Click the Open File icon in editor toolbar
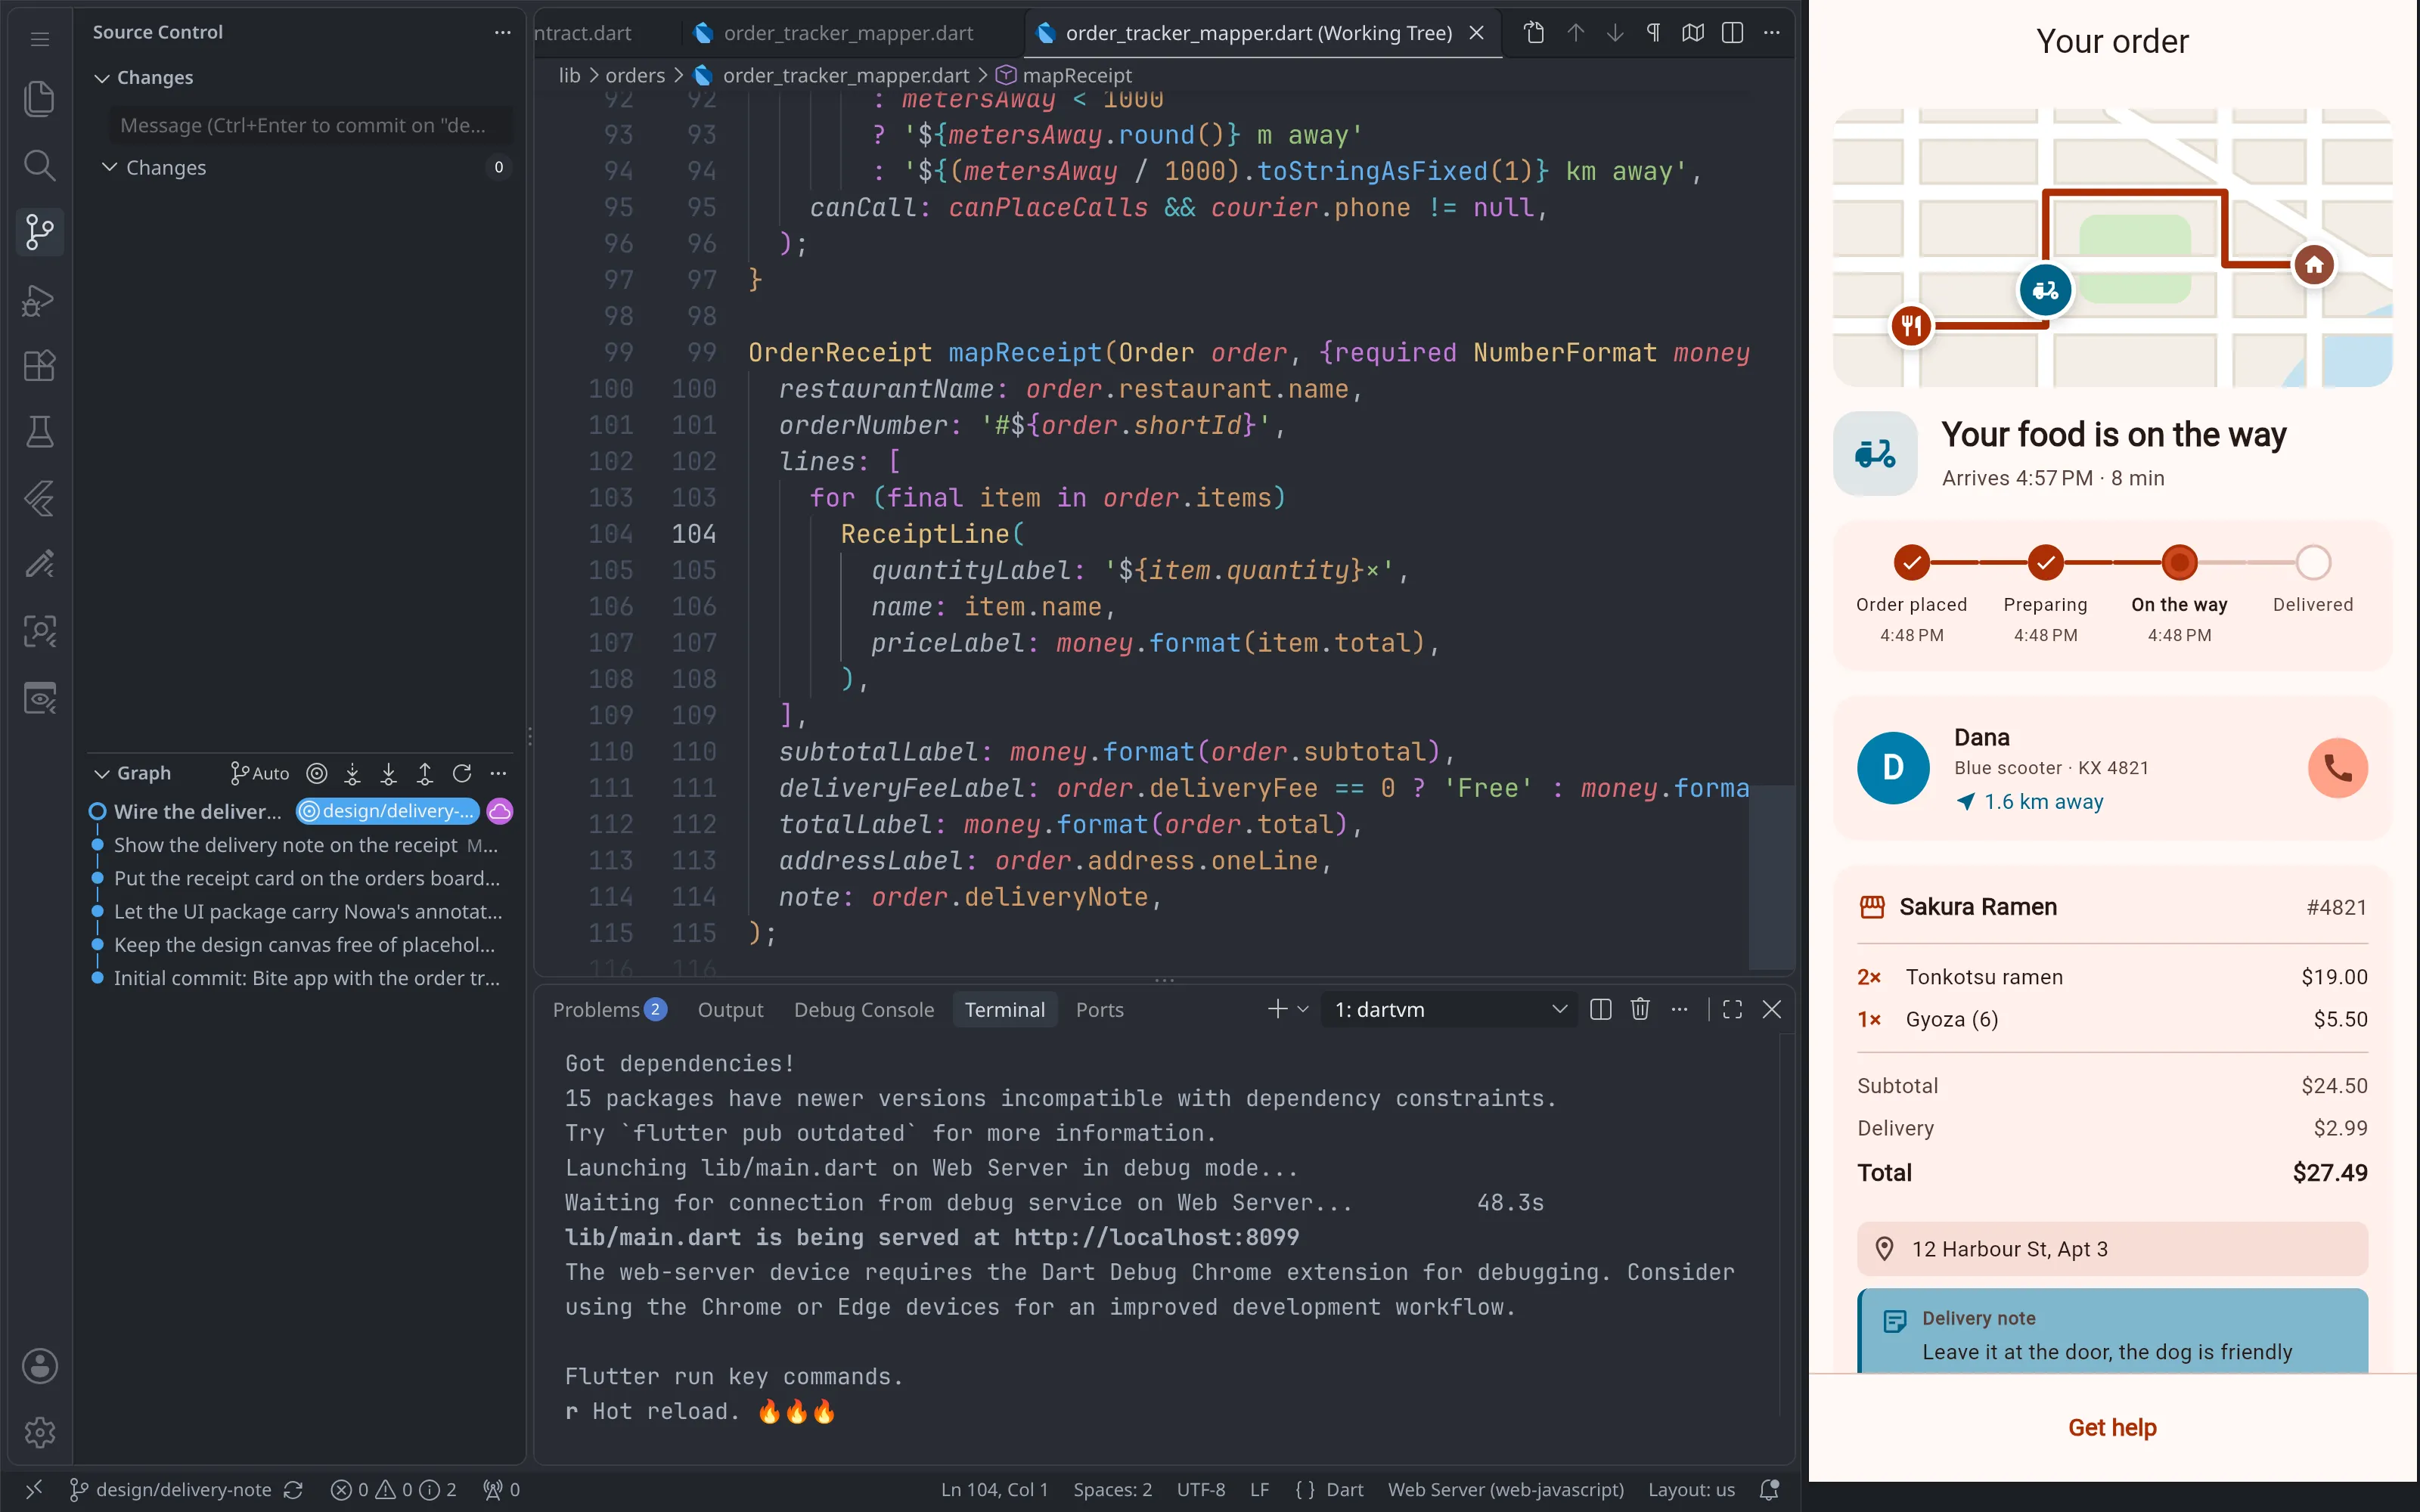Image resolution: width=2420 pixels, height=1512 pixels. [1534, 33]
